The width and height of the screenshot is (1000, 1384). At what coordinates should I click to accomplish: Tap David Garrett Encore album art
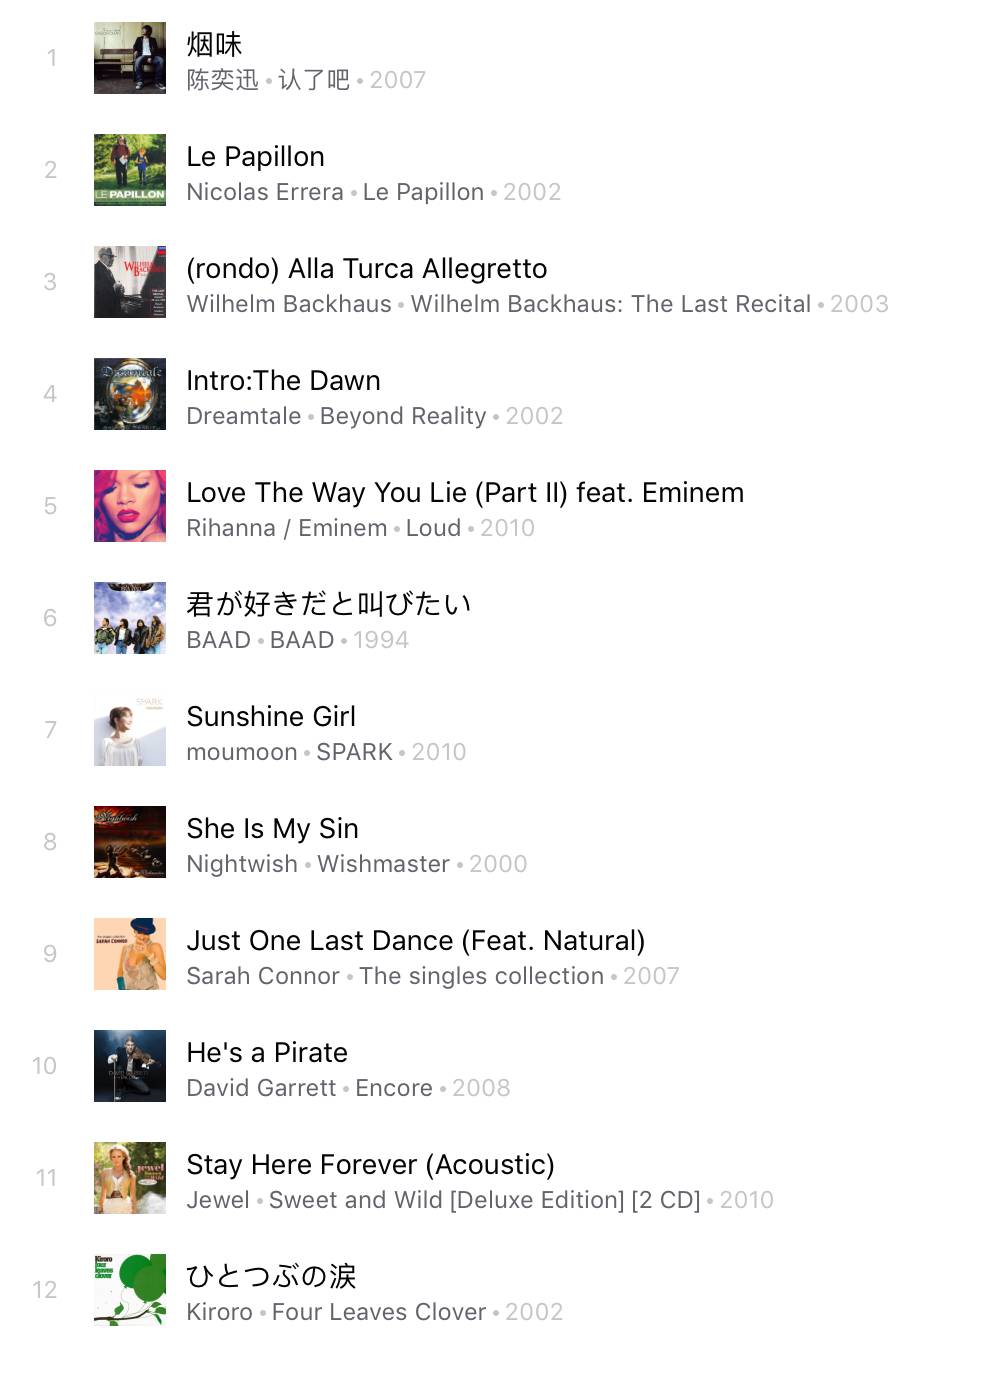coord(130,1066)
